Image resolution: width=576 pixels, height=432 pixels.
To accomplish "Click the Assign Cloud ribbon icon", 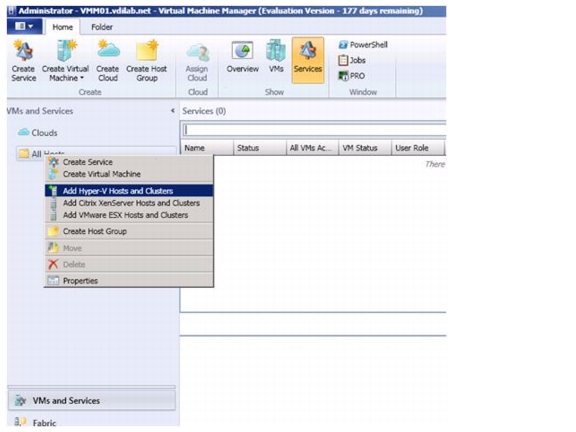I will (197, 62).
